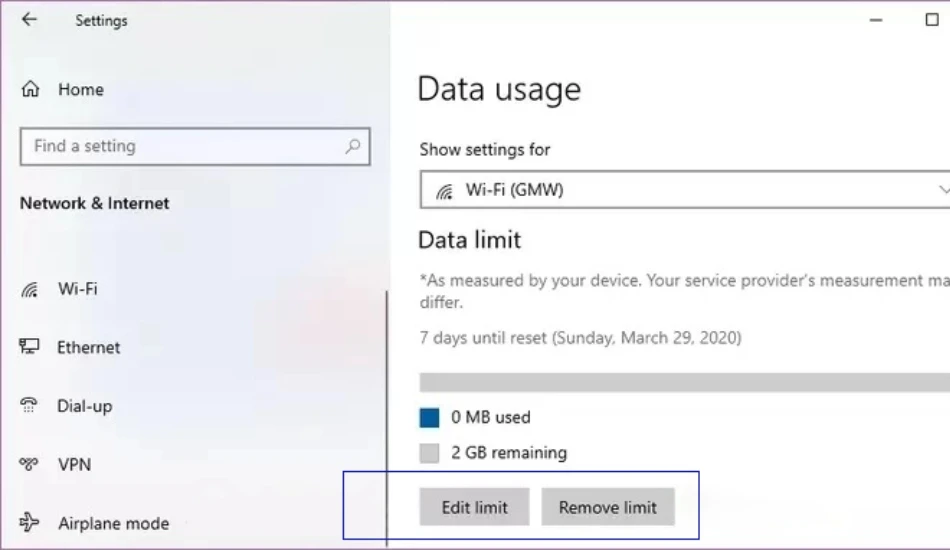The height and width of the screenshot is (550, 950).
Task: Click the Wi-Fi icon inside network dropdown
Action: click(x=444, y=191)
